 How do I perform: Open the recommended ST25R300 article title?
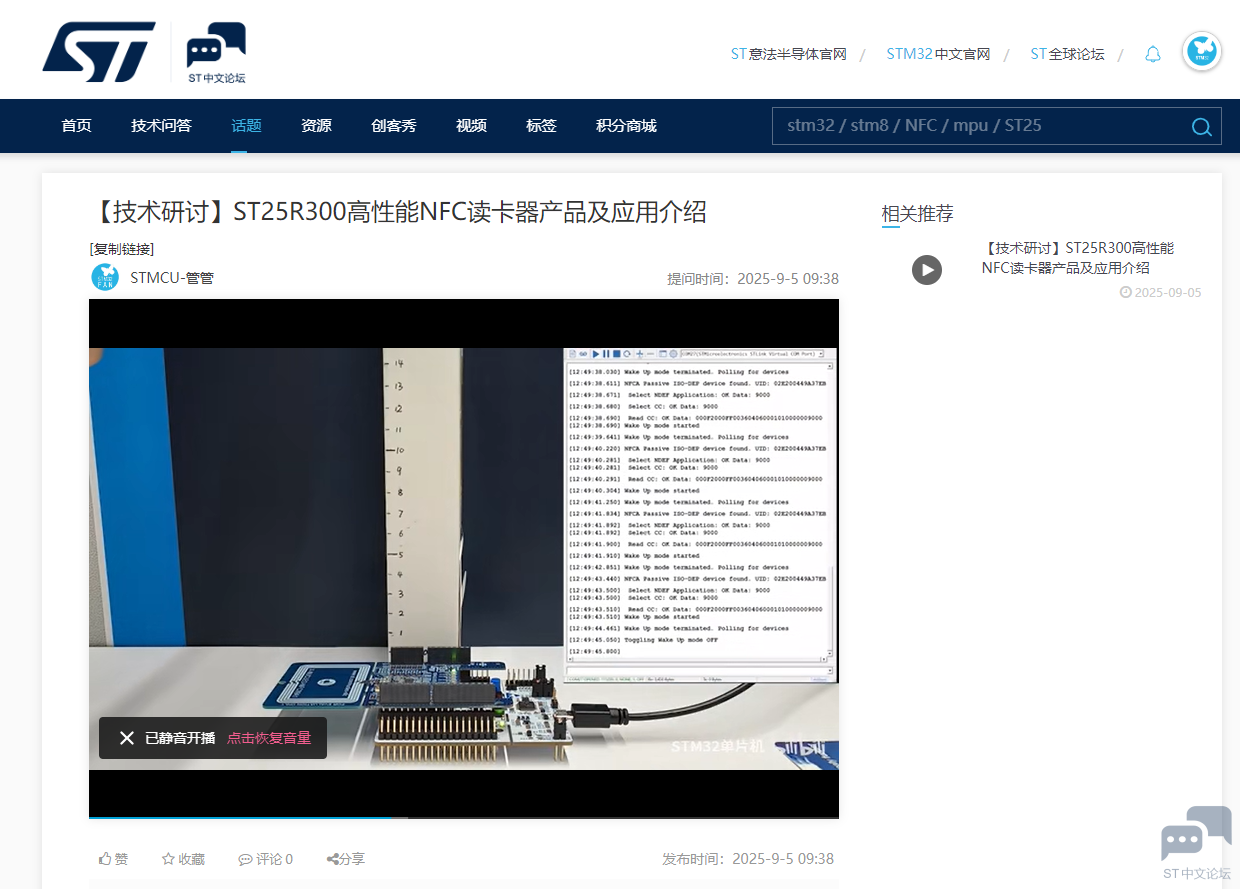[1078, 258]
